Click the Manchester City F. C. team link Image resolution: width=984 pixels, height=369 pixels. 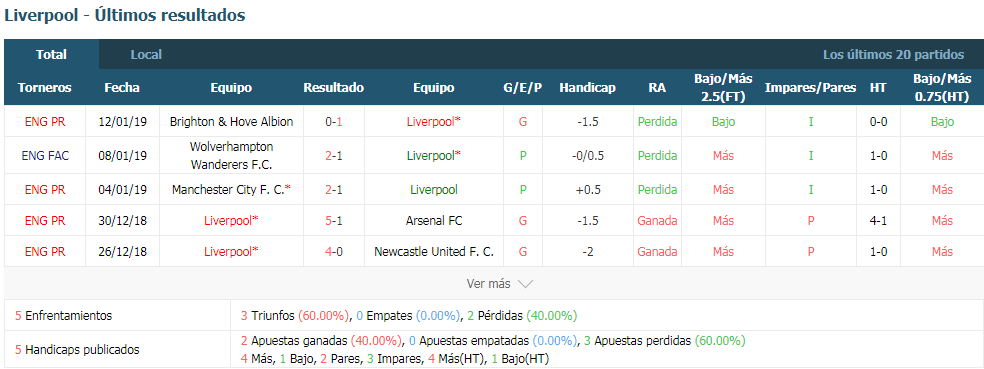click(x=232, y=190)
